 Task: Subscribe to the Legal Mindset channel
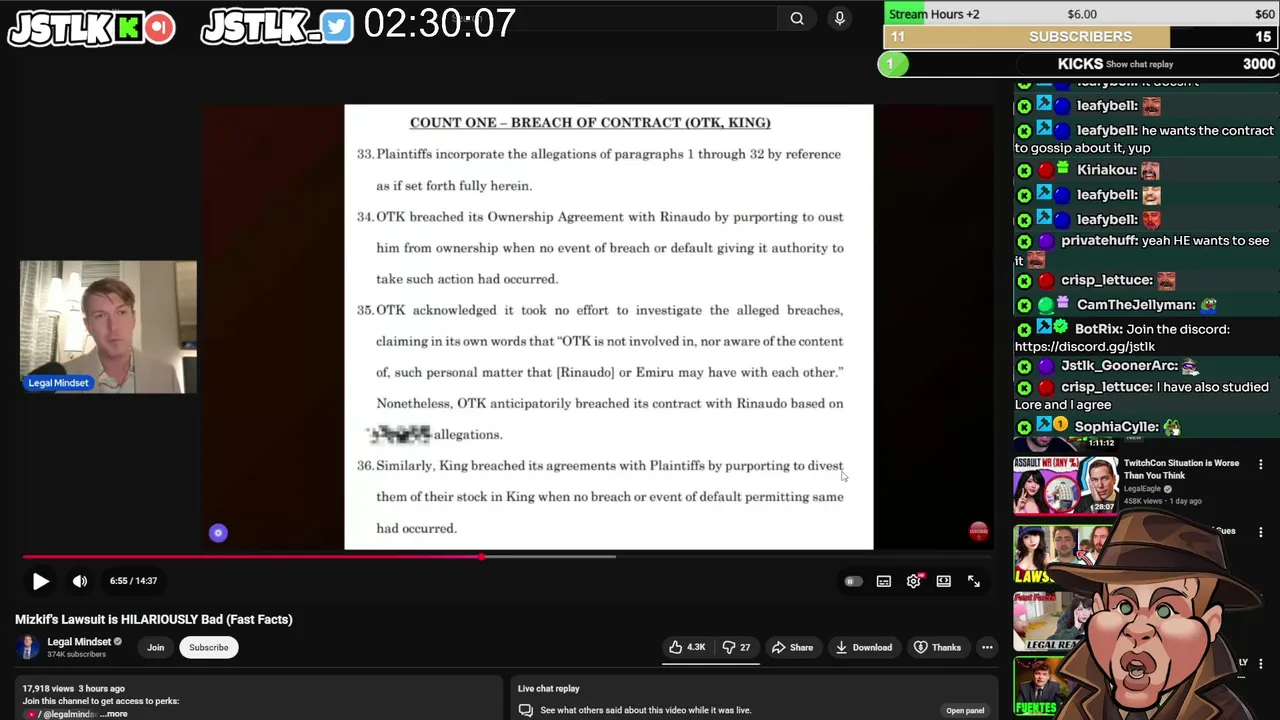[x=209, y=647]
